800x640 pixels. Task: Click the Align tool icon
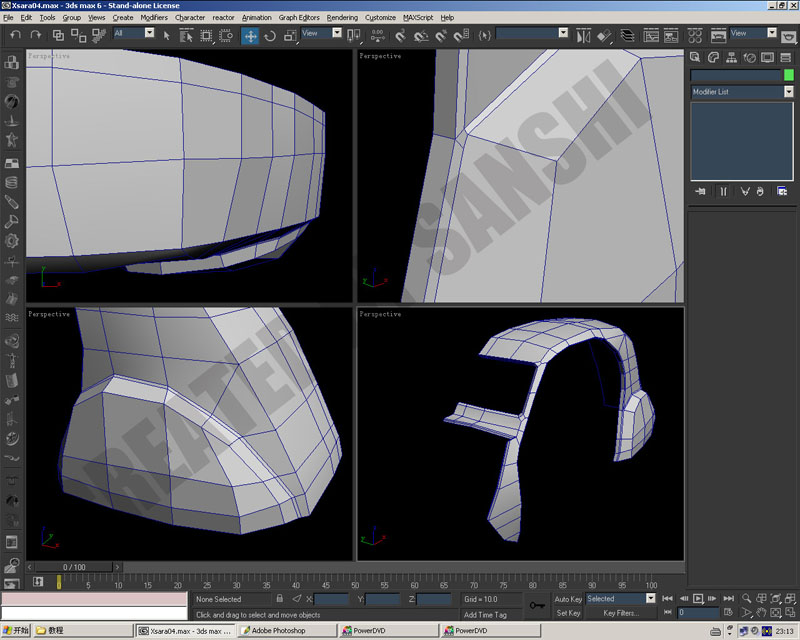pos(604,36)
